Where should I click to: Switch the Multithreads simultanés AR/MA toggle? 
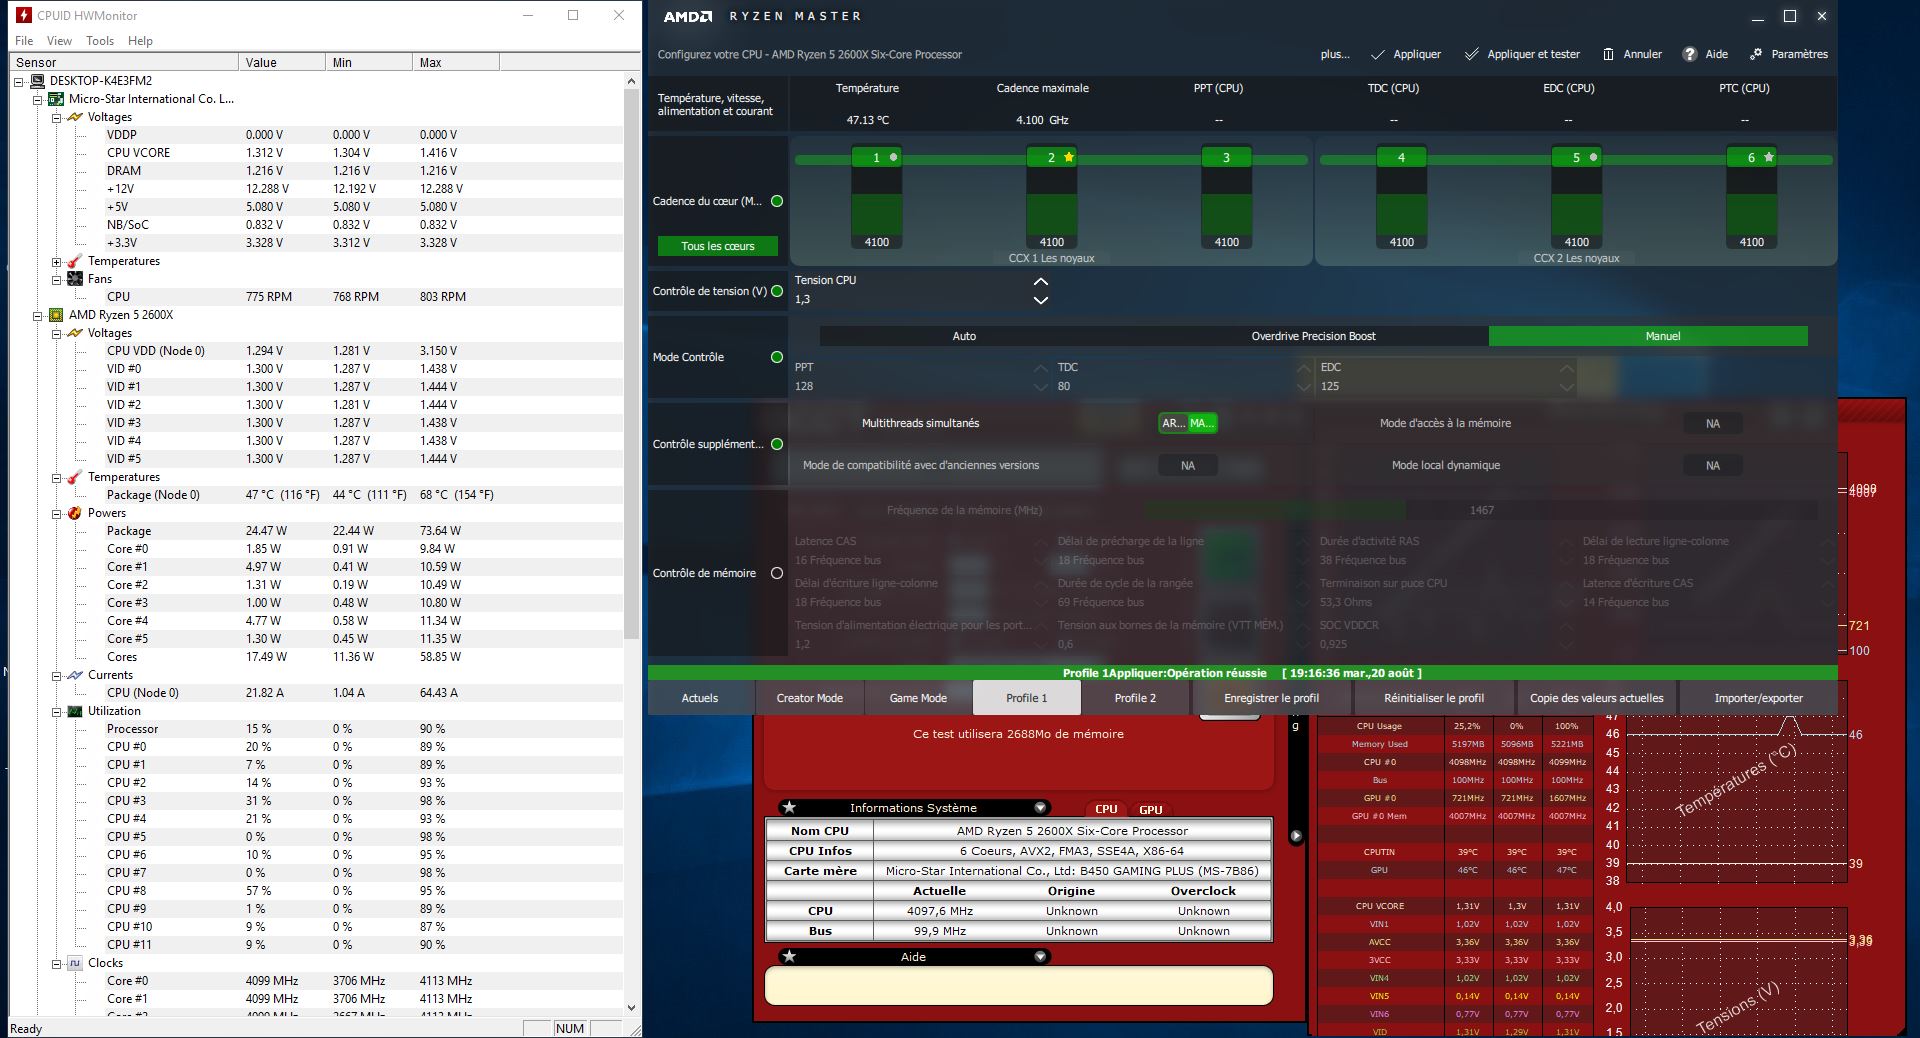pyautogui.click(x=1188, y=423)
